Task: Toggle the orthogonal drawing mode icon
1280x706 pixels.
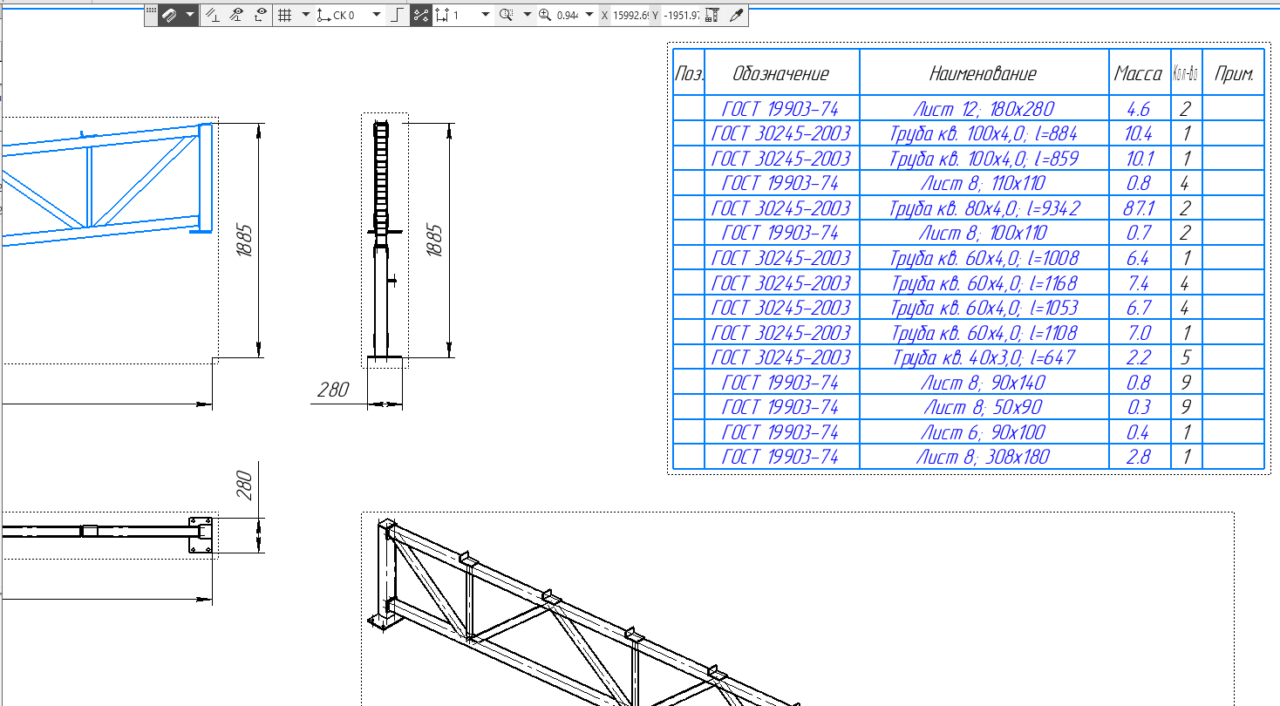Action: (x=396, y=15)
